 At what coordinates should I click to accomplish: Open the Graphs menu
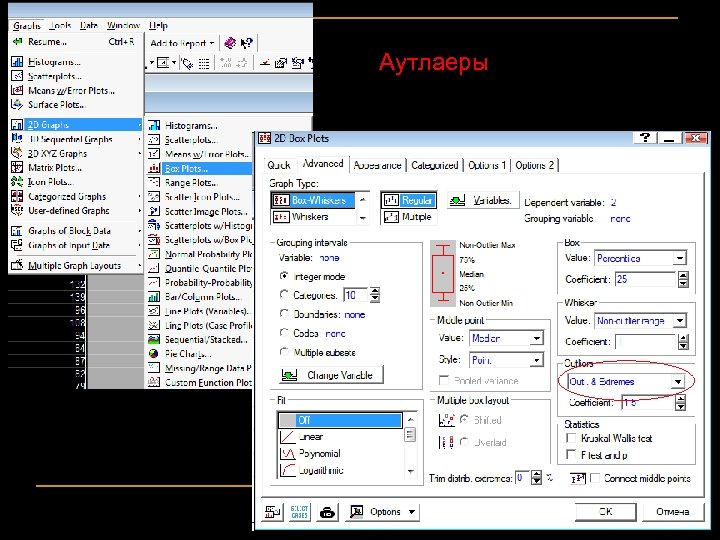(27, 26)
